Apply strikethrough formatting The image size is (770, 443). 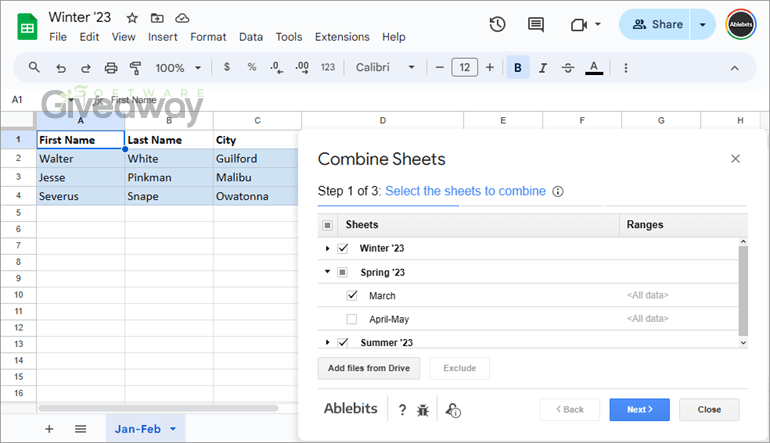coord(568,68)
